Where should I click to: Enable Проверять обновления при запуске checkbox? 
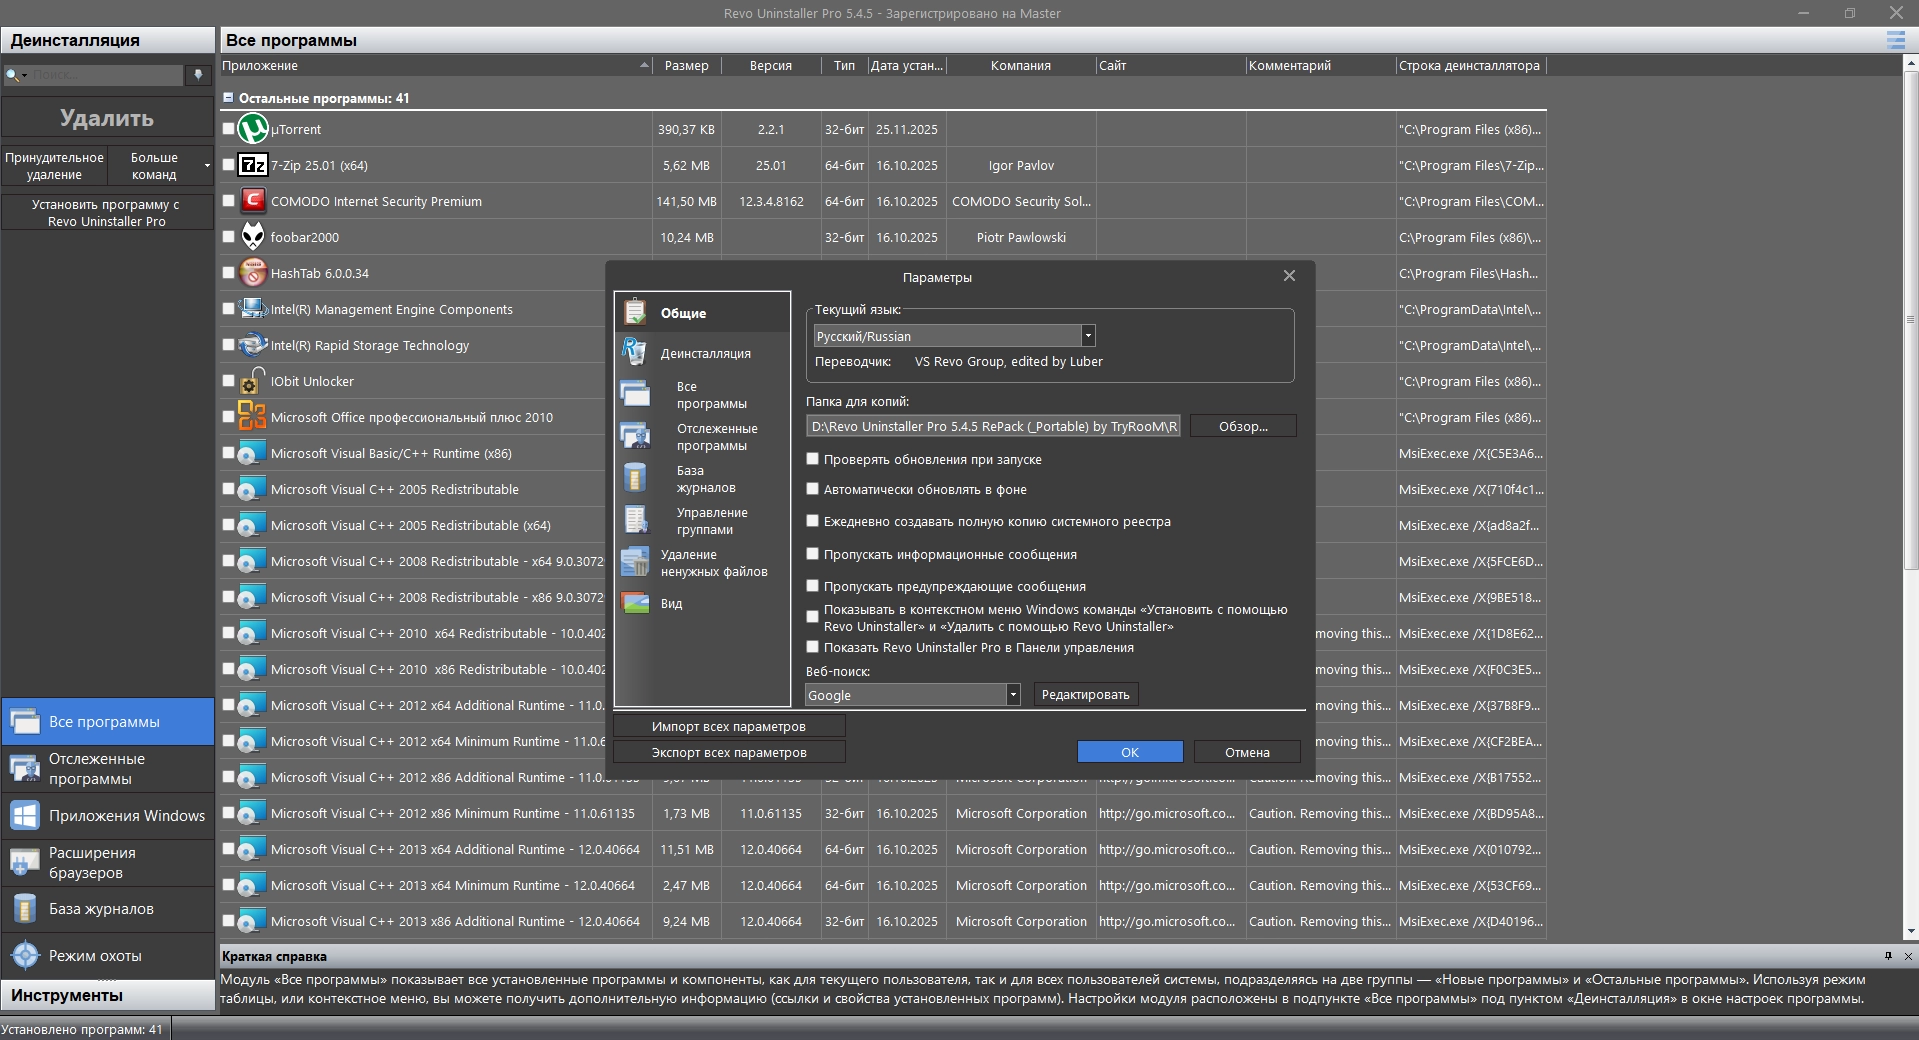click(x=813, y=459)
